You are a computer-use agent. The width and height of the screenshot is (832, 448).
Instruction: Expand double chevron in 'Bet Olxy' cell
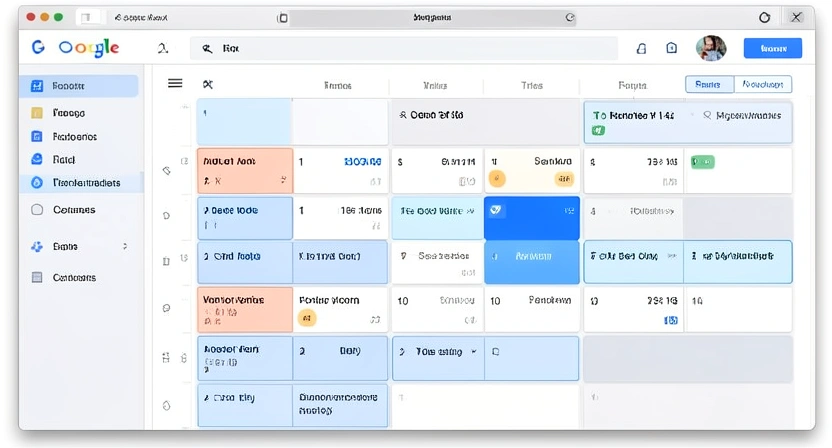[x=672, y=256]
